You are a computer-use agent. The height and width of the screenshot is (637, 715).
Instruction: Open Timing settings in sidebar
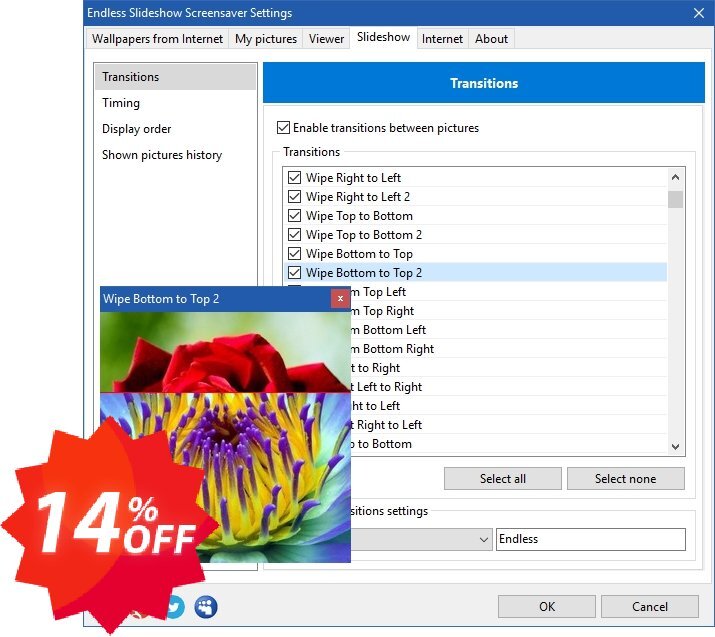(x=176, y=103)
